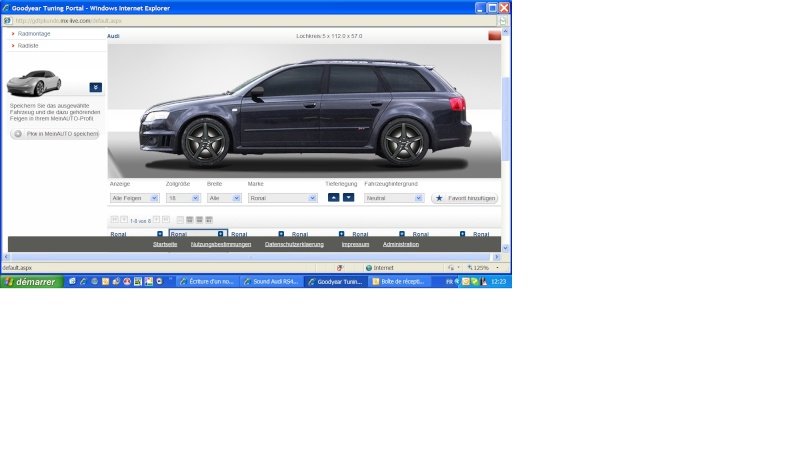Open the Nutzungsbestimmungen footer link
Image resolution: width=800 pixels, height=450 pixels.
[x=221, y=244]
